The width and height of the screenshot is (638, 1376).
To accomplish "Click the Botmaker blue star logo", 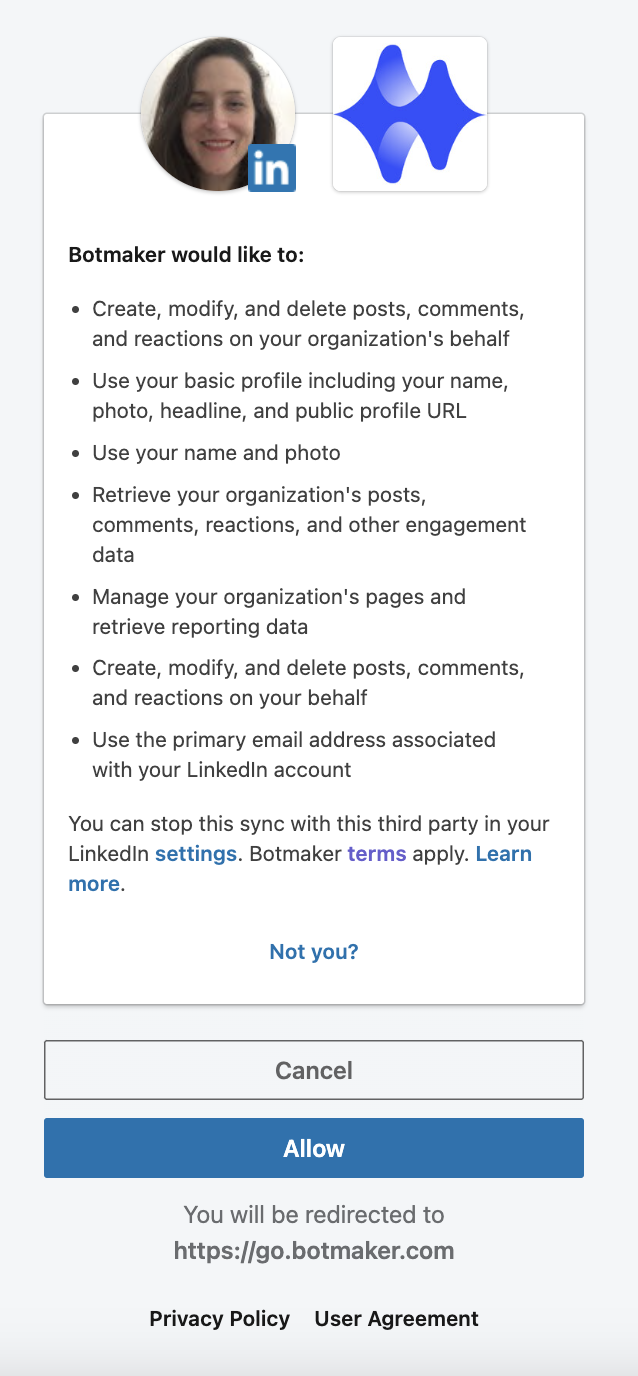I will (x=410, y=114).
